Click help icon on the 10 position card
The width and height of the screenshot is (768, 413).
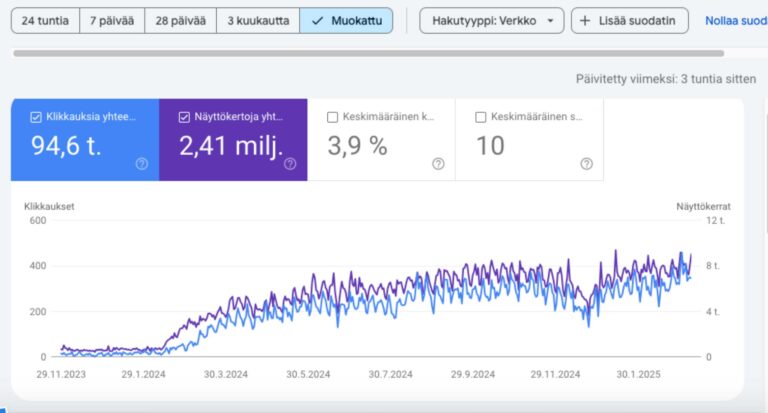click(x=586, y=164)
